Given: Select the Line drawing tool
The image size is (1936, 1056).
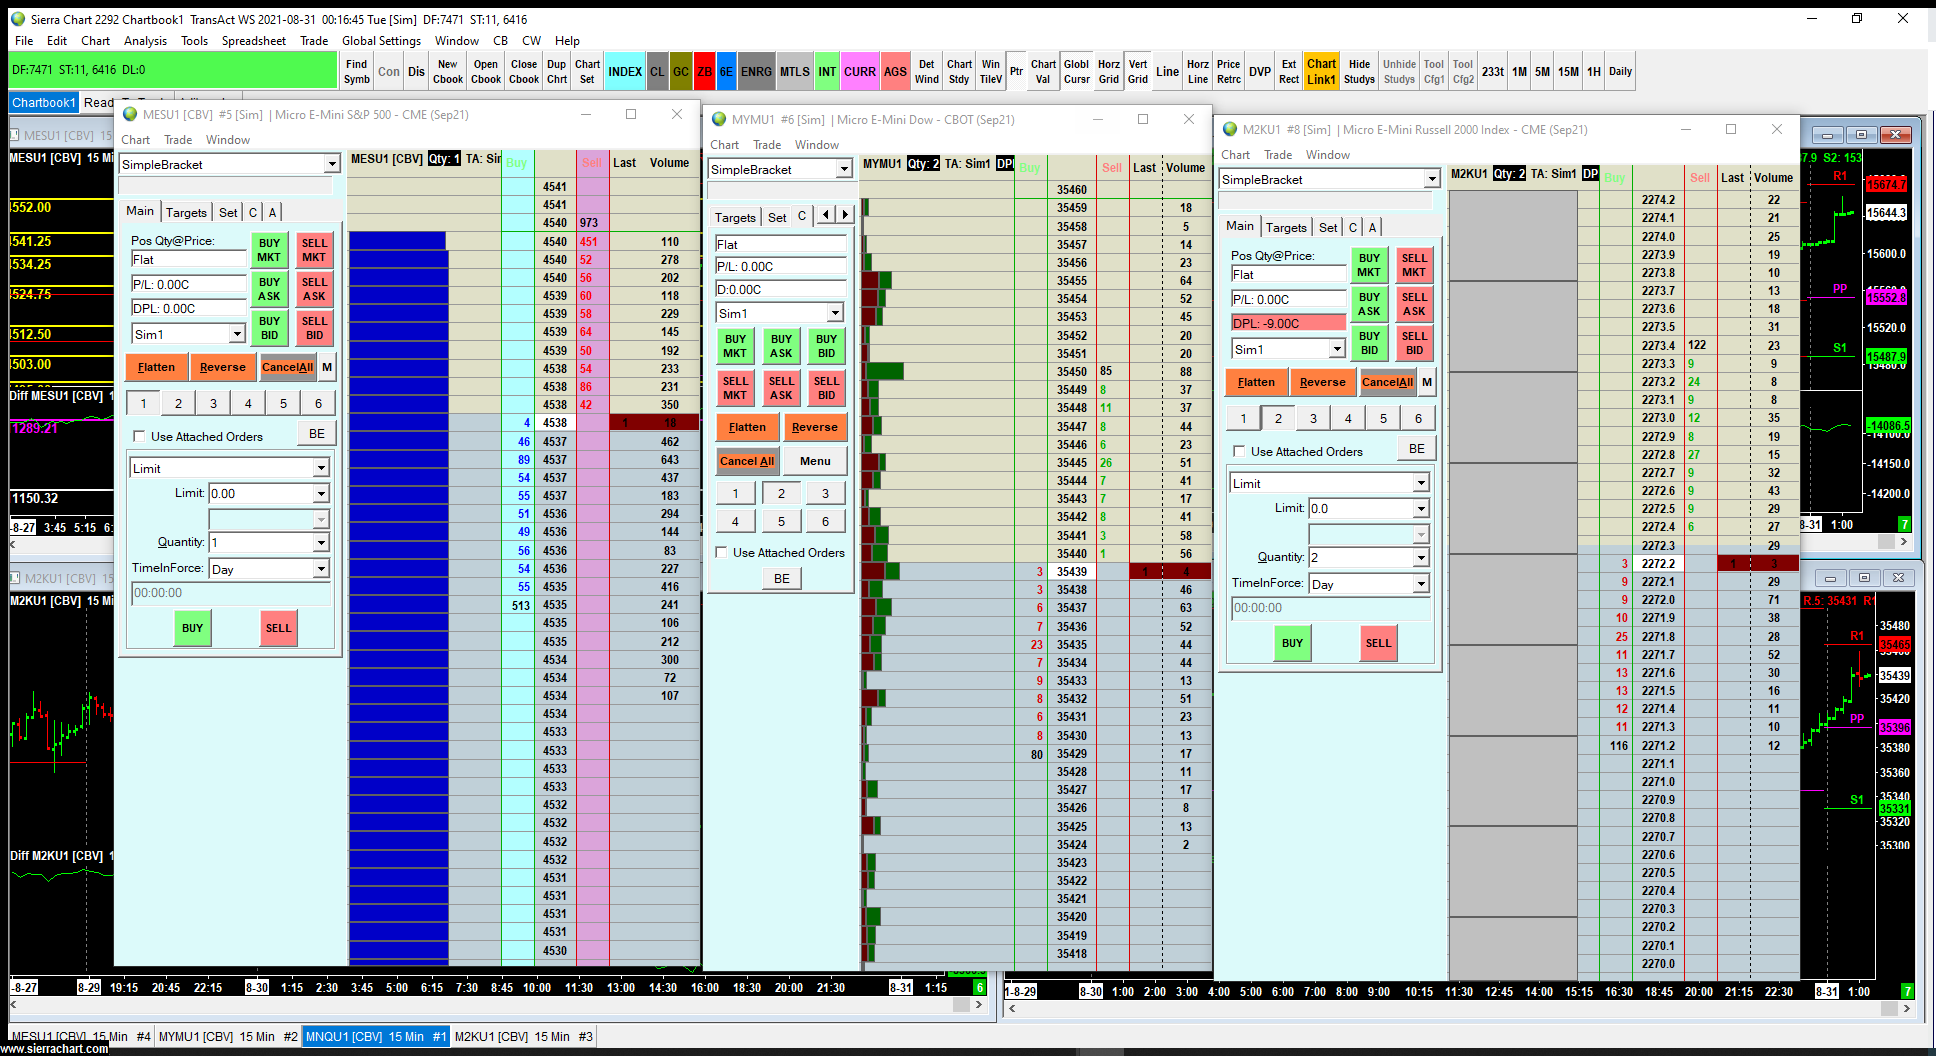Looking at the screenshot, I should (x=1168, y=71).
